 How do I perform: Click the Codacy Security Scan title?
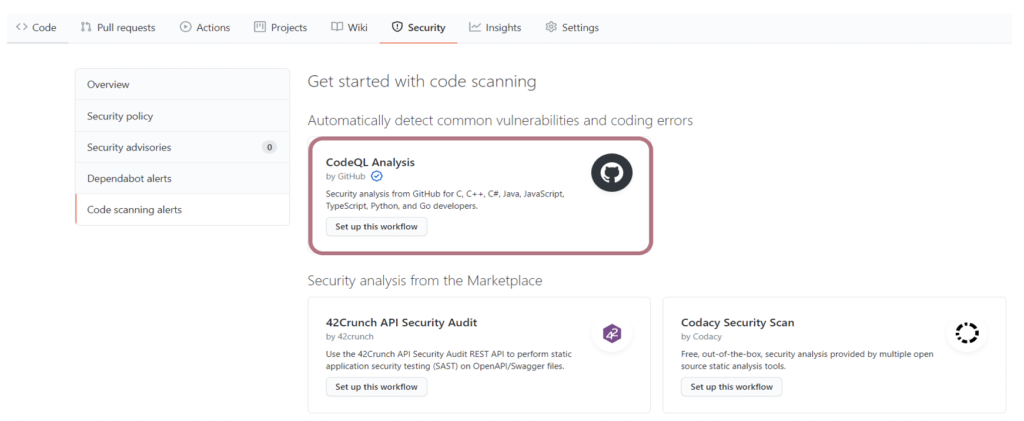[x=738, y=322]
